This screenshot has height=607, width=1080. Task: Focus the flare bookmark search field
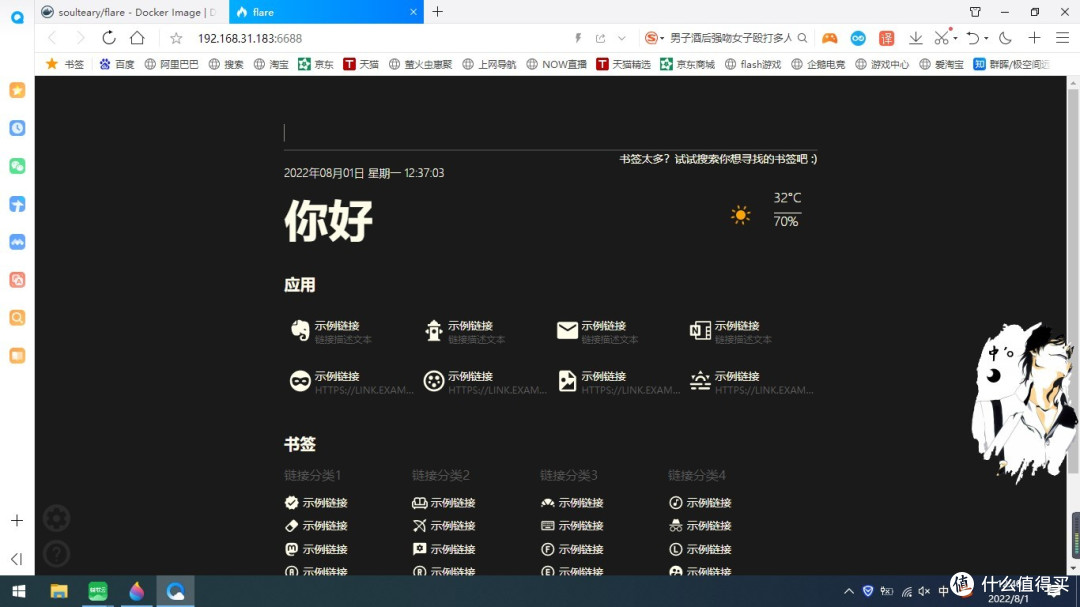pyautogui.click(x=550, y=133)
